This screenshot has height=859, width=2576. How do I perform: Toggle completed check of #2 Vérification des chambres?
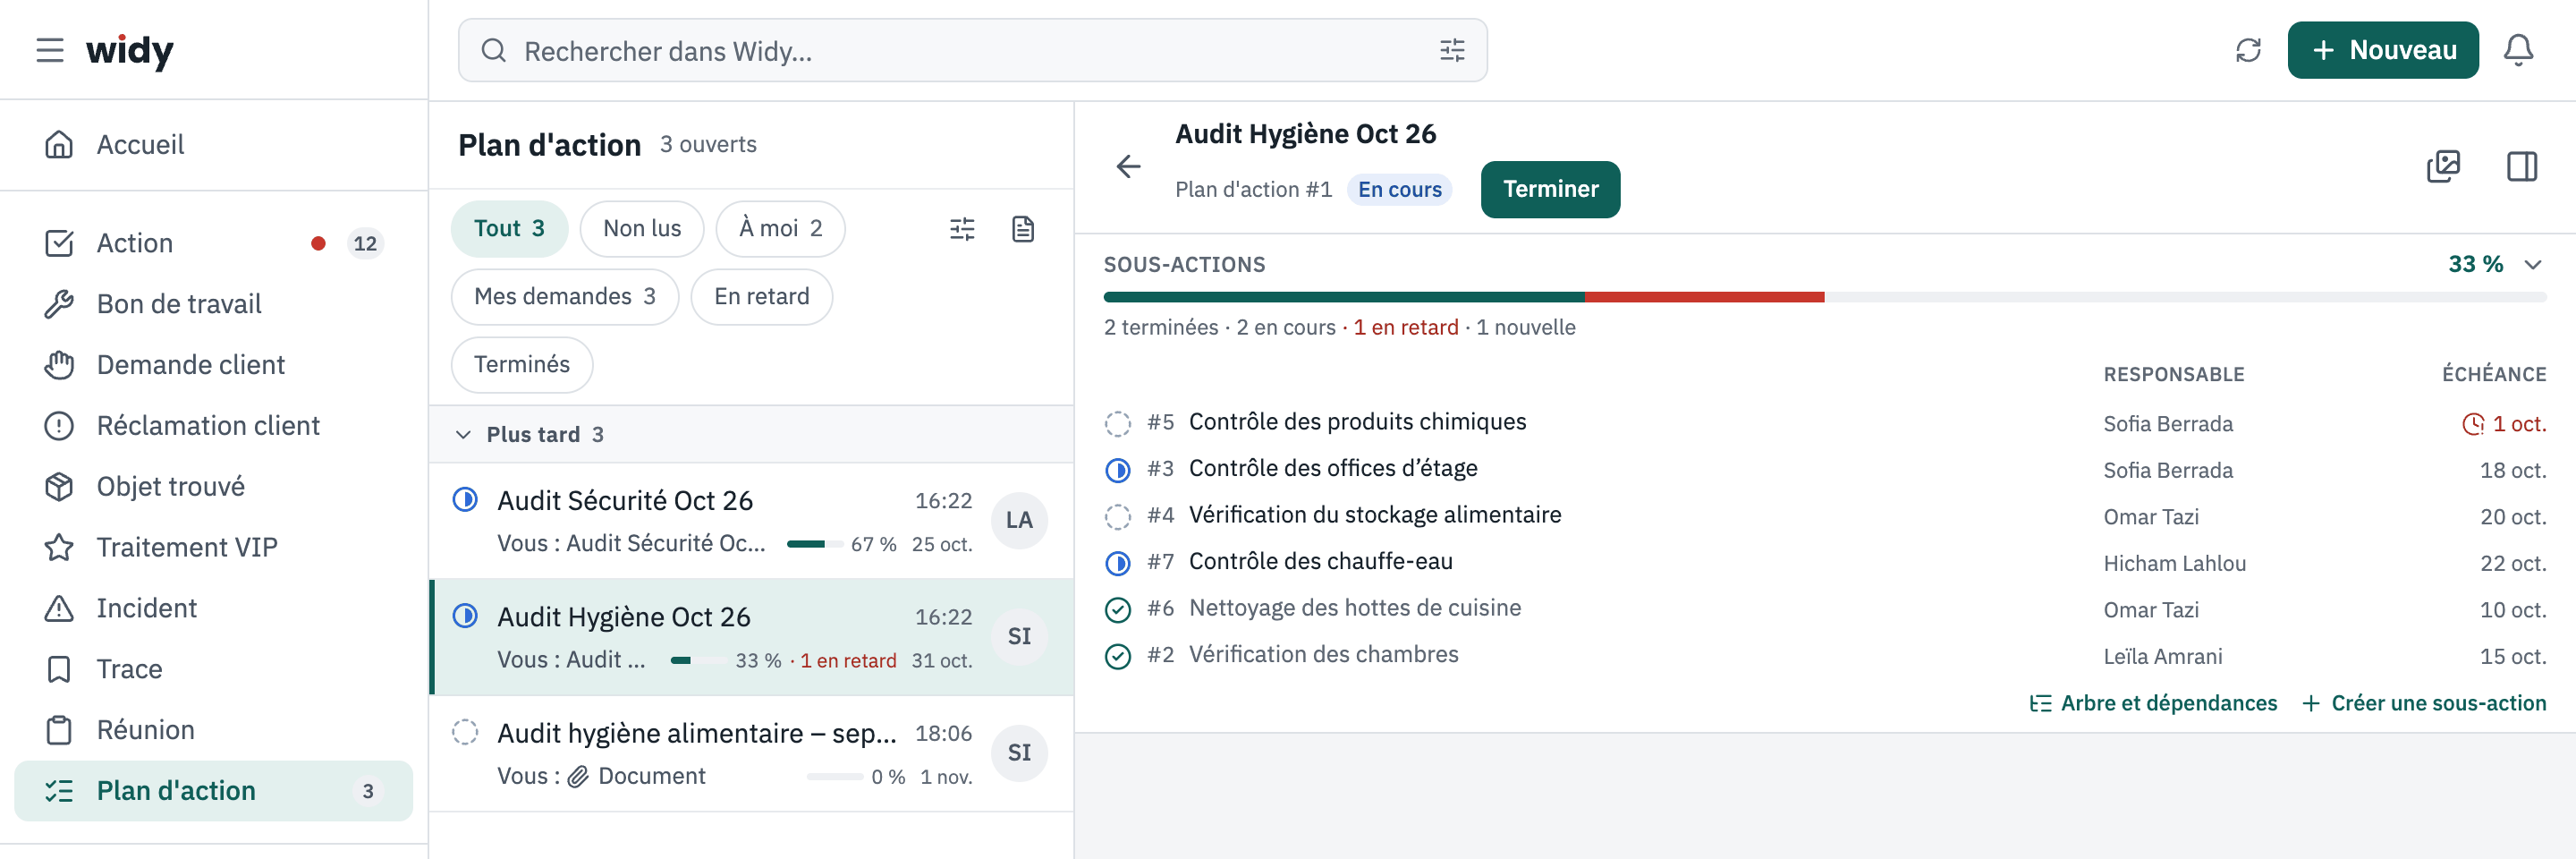(x=1117, y=656)
